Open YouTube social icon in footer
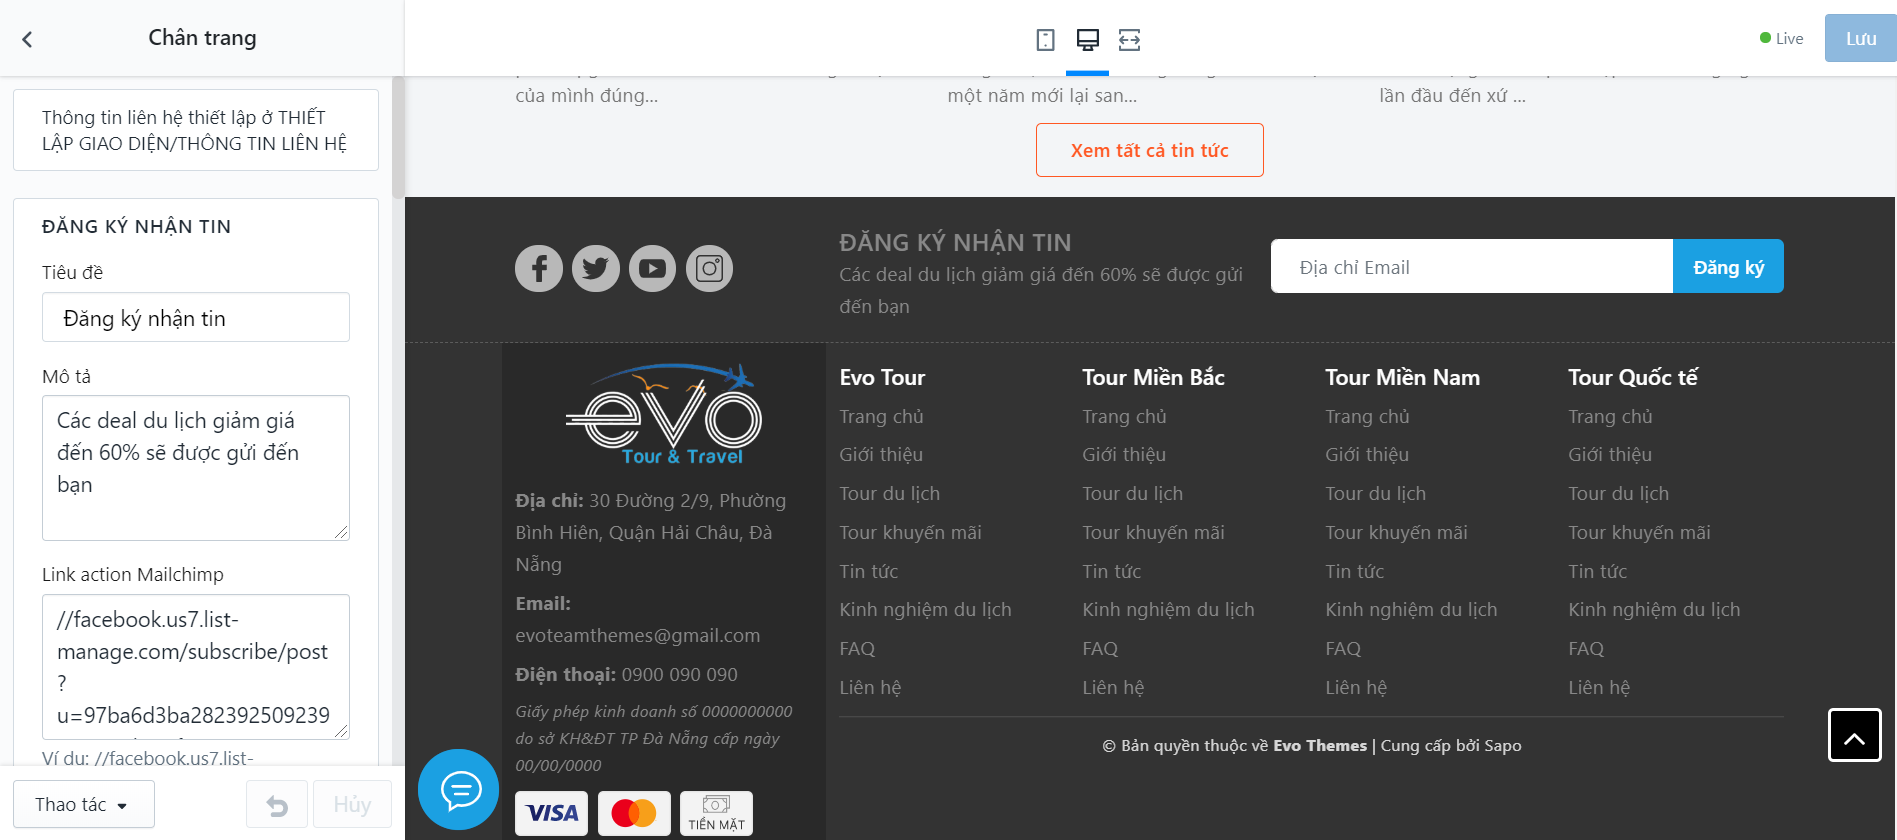This screenshot has height=840, width=1897. click(x=653, y=268)
